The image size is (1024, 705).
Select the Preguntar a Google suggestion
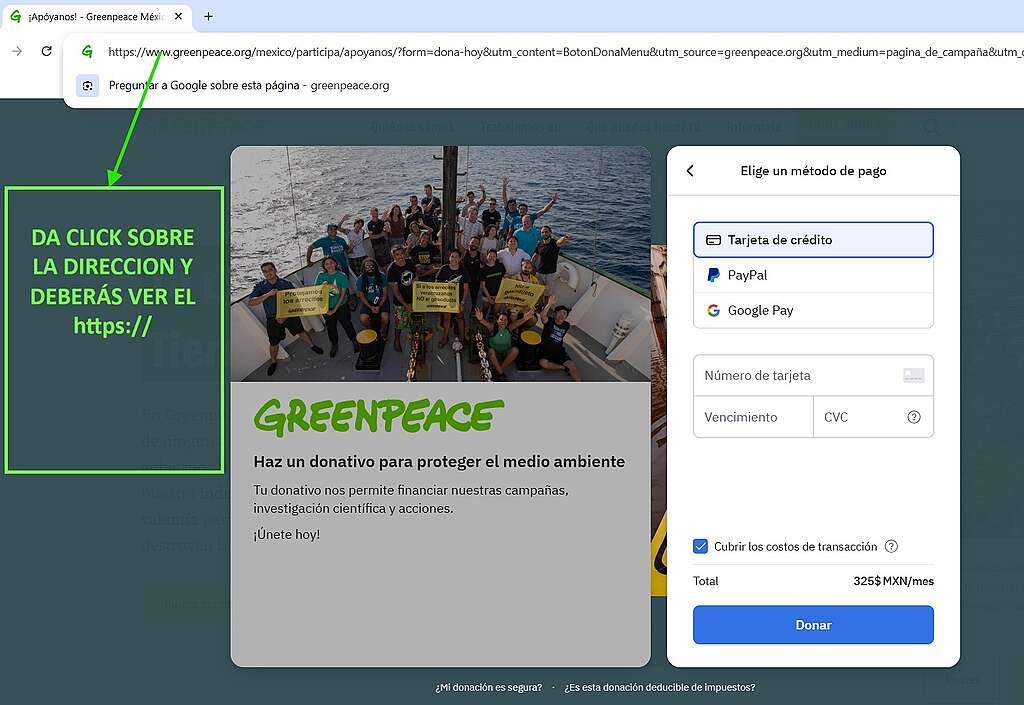coord(249,86)
